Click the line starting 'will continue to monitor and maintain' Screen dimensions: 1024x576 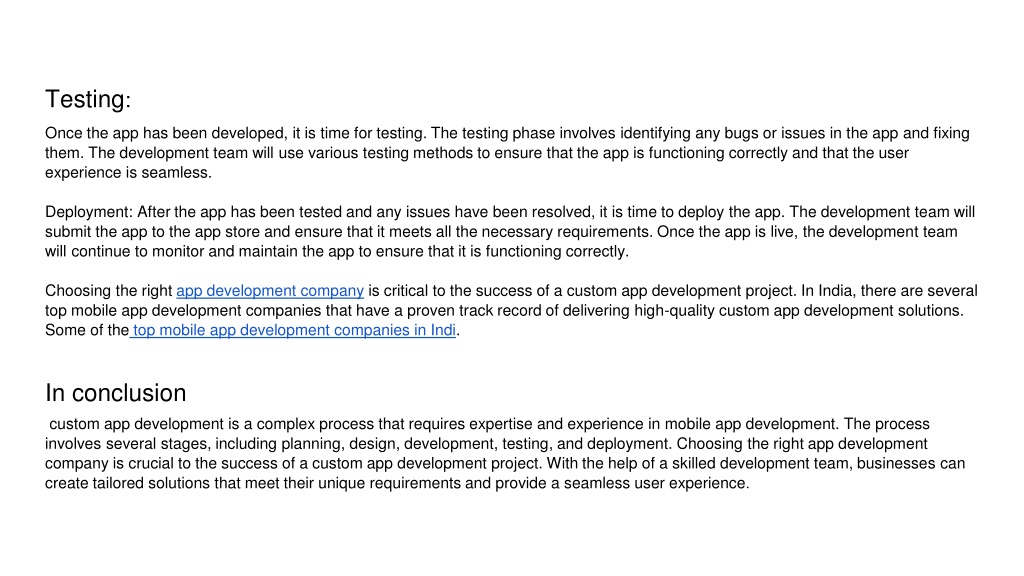tap(337, 251)
